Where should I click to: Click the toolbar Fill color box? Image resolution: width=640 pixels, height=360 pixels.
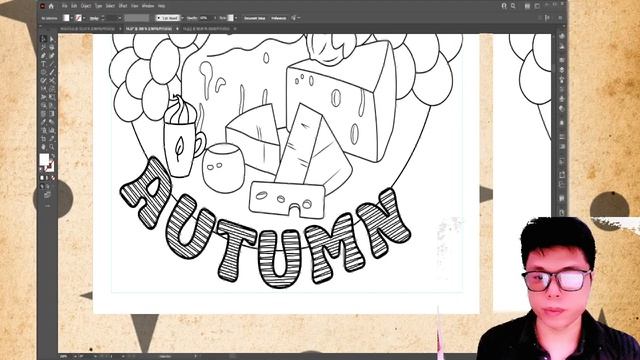coord(44,159)
